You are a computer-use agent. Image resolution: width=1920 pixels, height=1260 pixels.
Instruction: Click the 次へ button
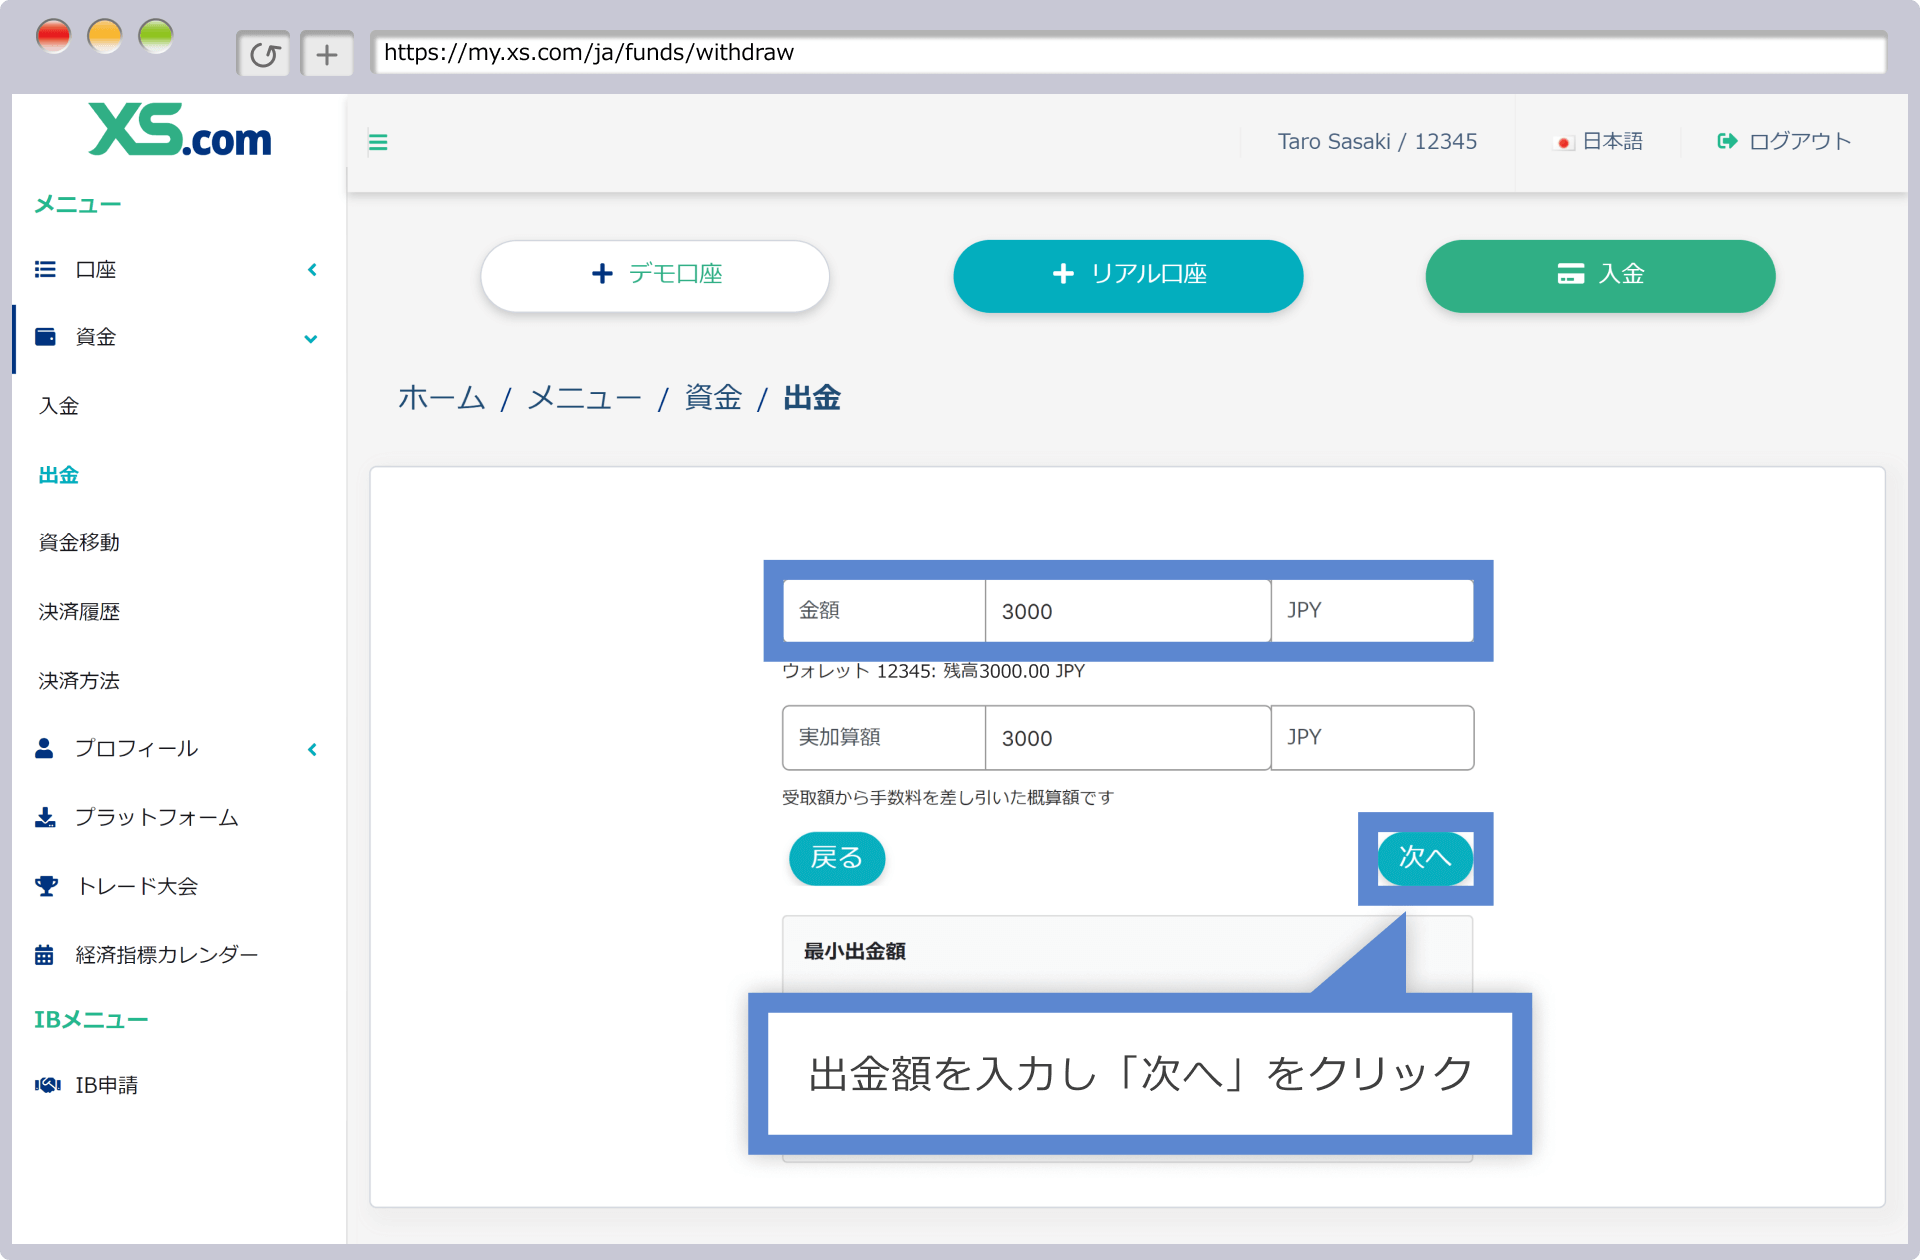(1425, 858)
